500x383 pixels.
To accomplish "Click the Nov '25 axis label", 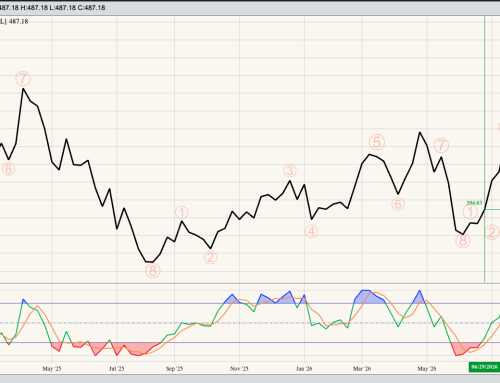I will pos(239,369).
